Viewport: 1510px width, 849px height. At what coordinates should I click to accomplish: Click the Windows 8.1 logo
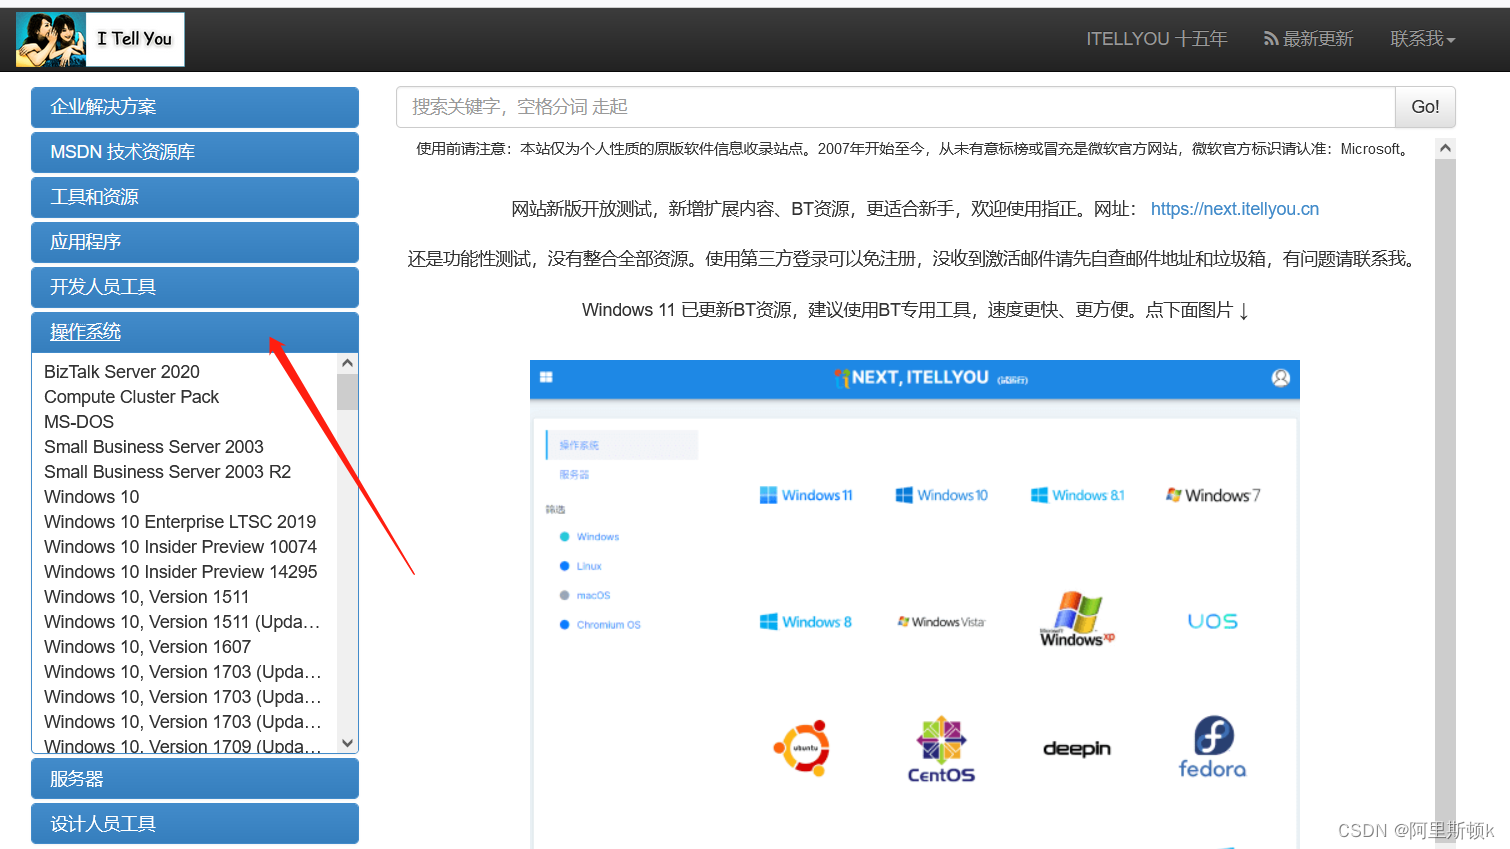[1078, 495]
